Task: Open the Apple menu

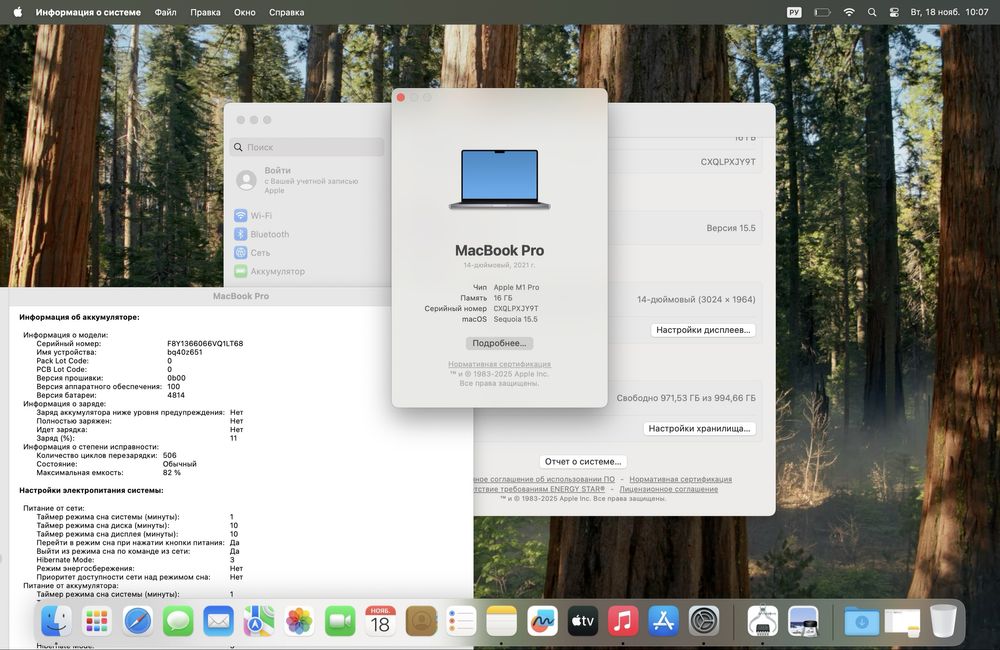Action: click(17, 11)
